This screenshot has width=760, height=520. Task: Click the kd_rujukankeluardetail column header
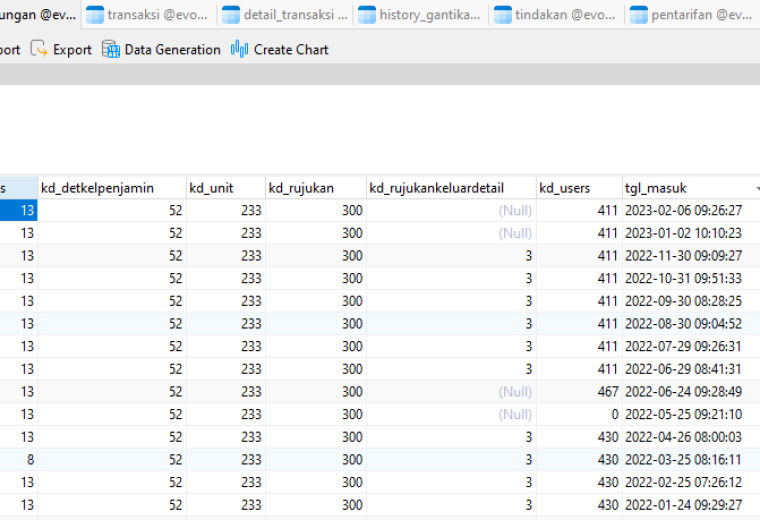pyautogui.click(x=451, y=188)
